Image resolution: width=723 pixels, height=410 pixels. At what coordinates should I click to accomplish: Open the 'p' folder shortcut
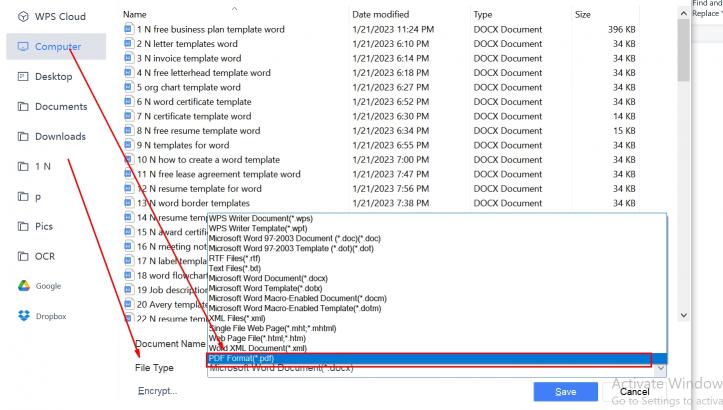(x=29, y=197)
